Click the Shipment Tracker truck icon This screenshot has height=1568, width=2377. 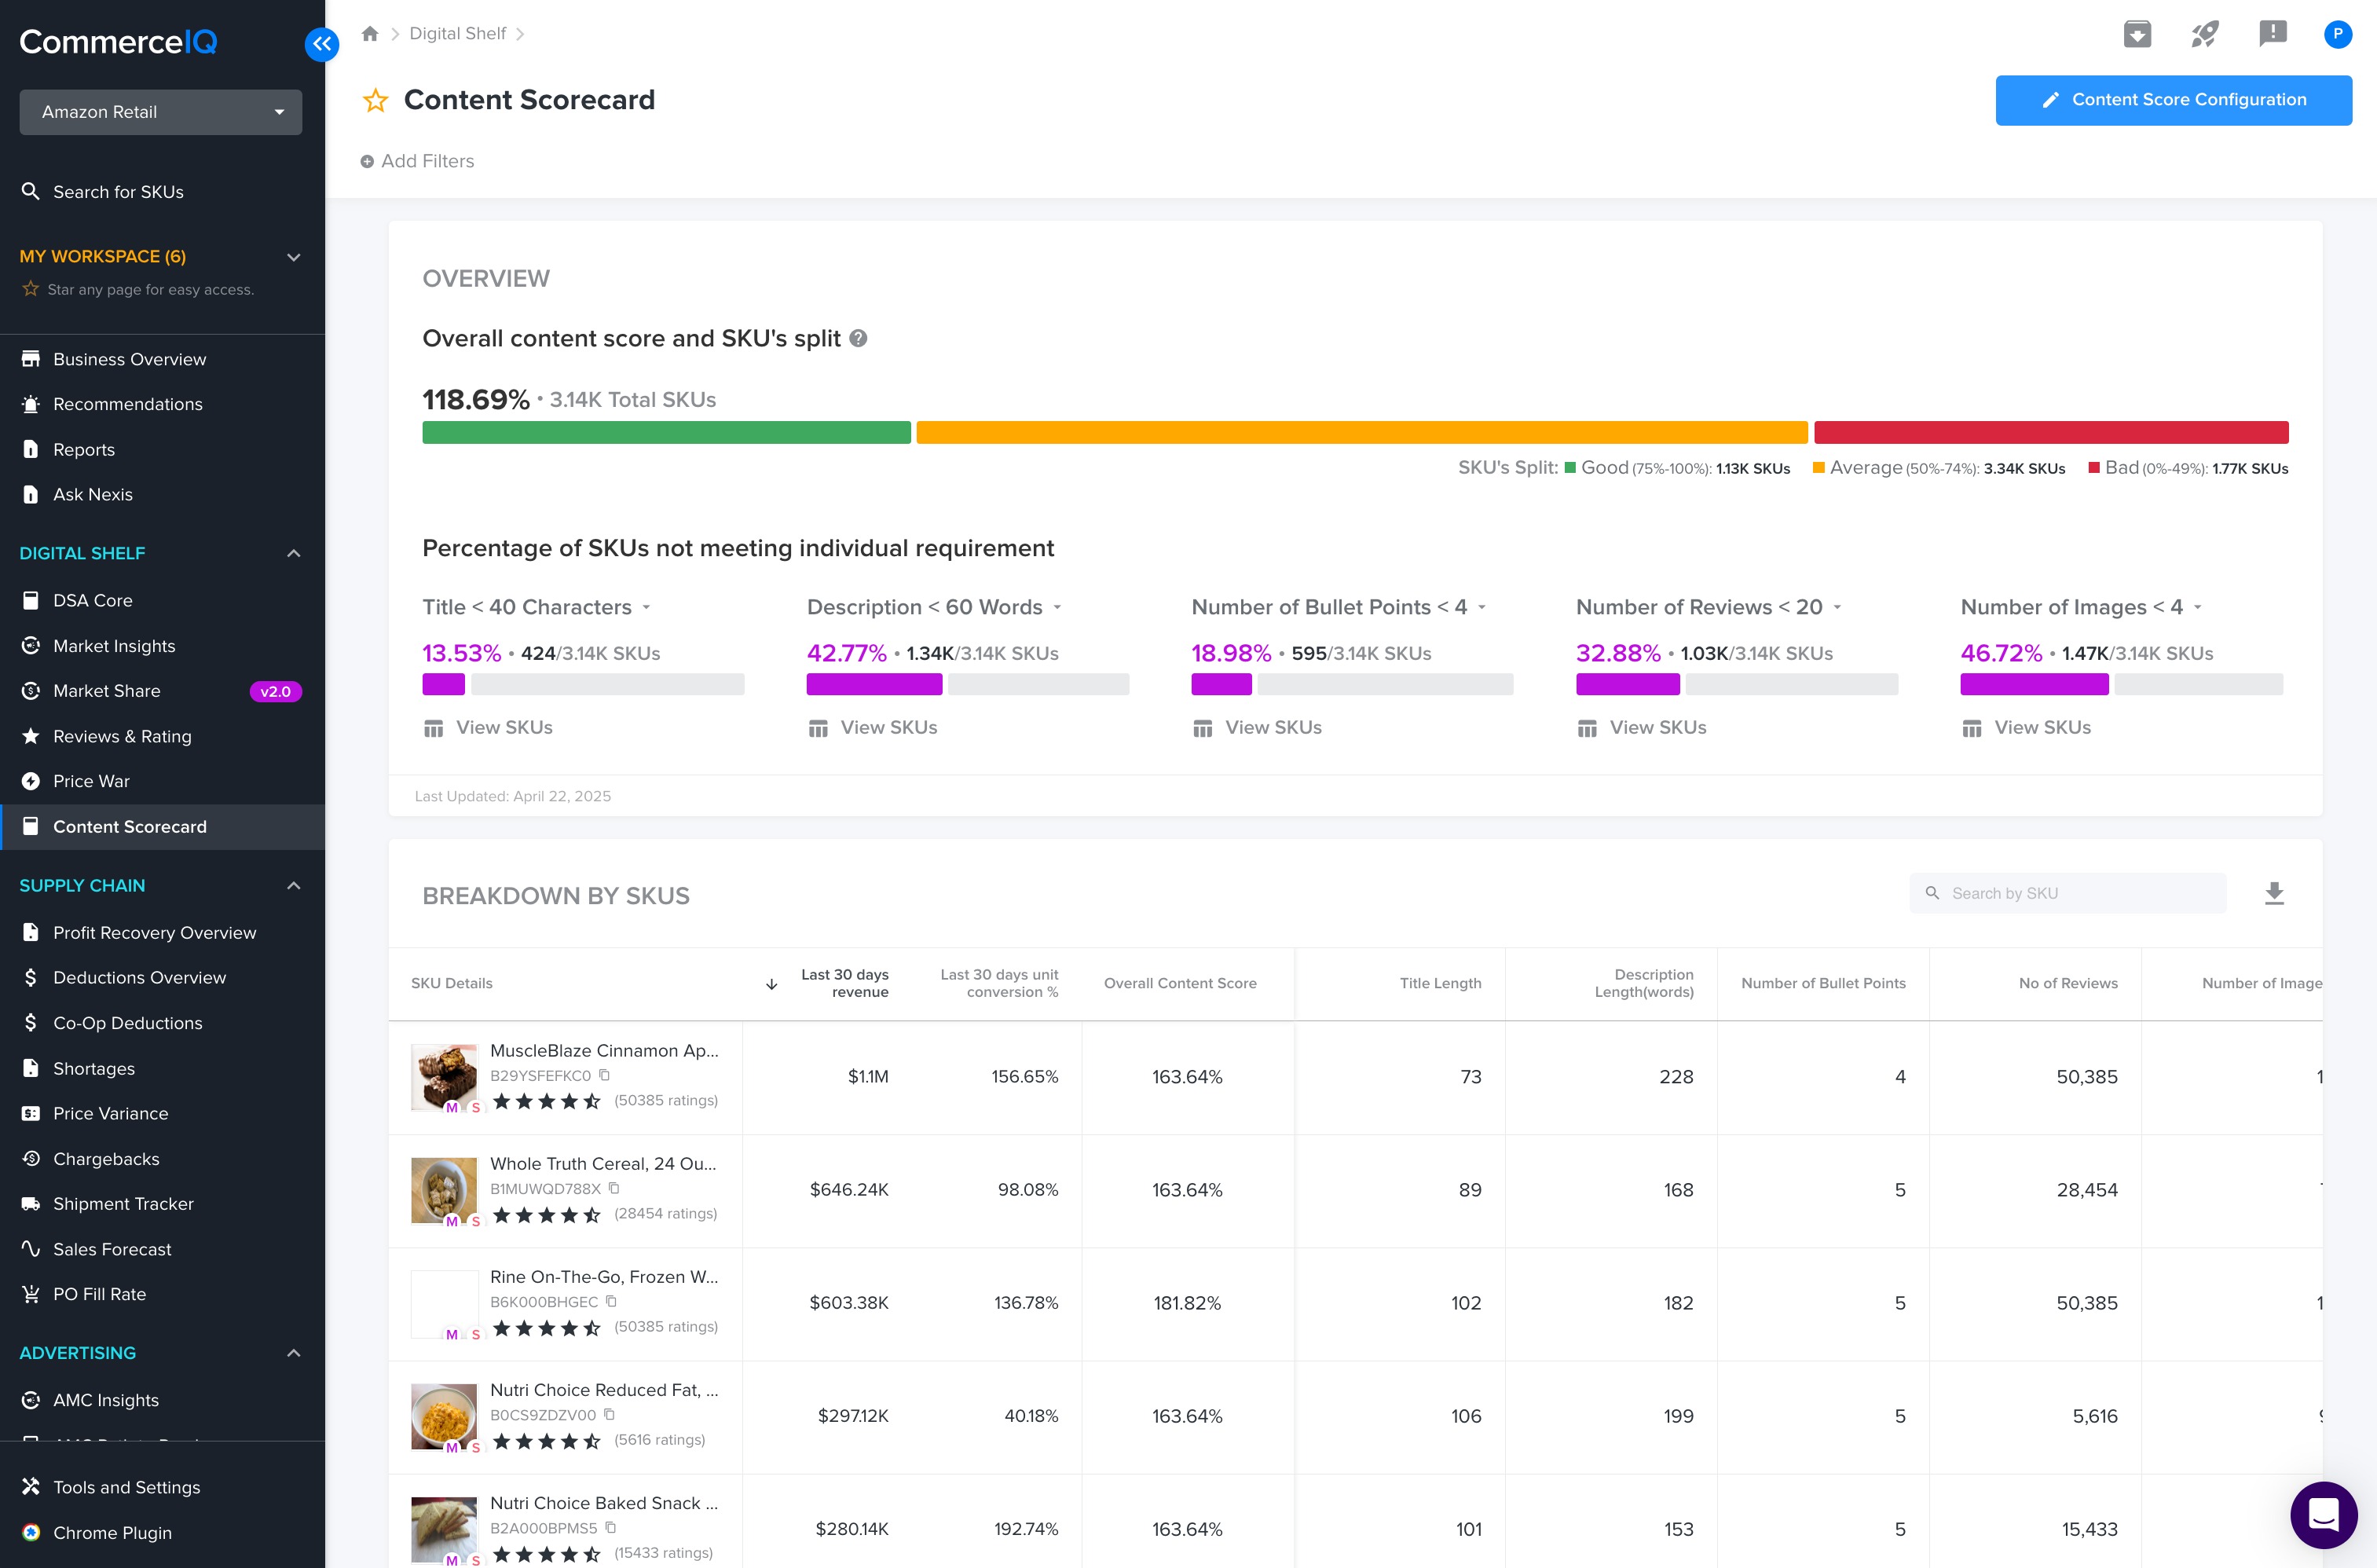[x=31, y=1203]
